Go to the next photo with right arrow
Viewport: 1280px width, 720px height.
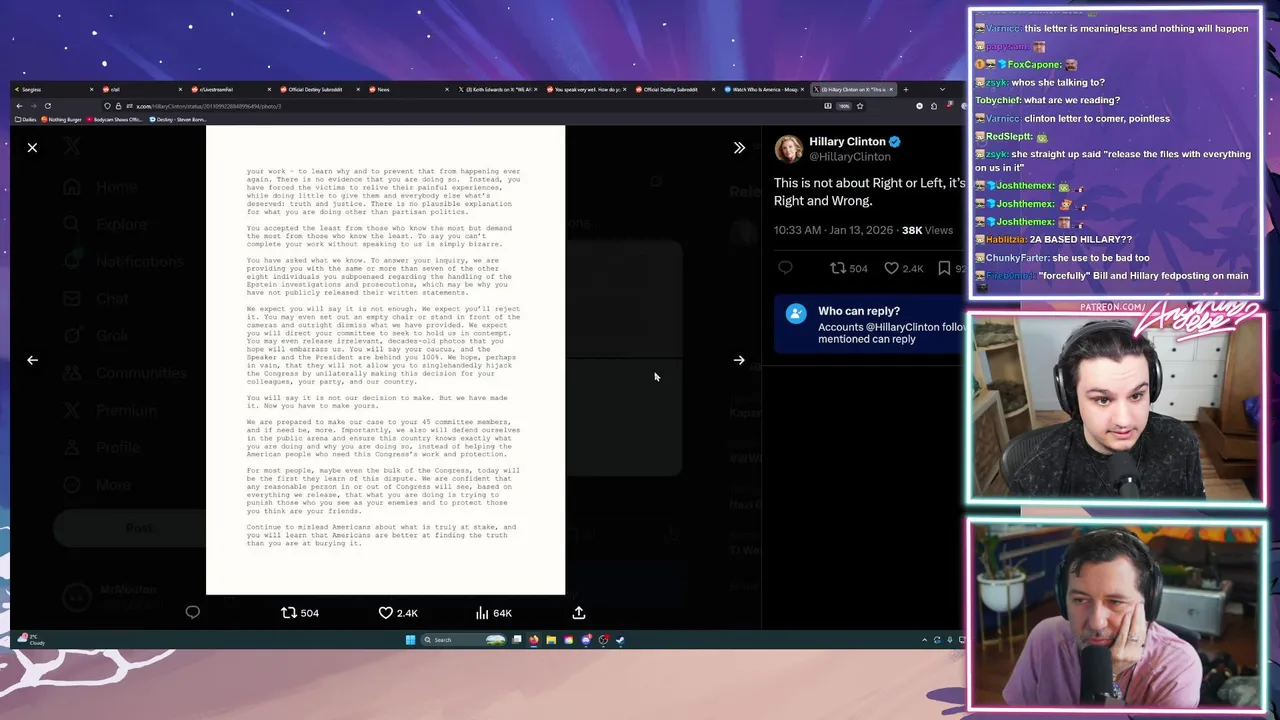tap(739, 360)
